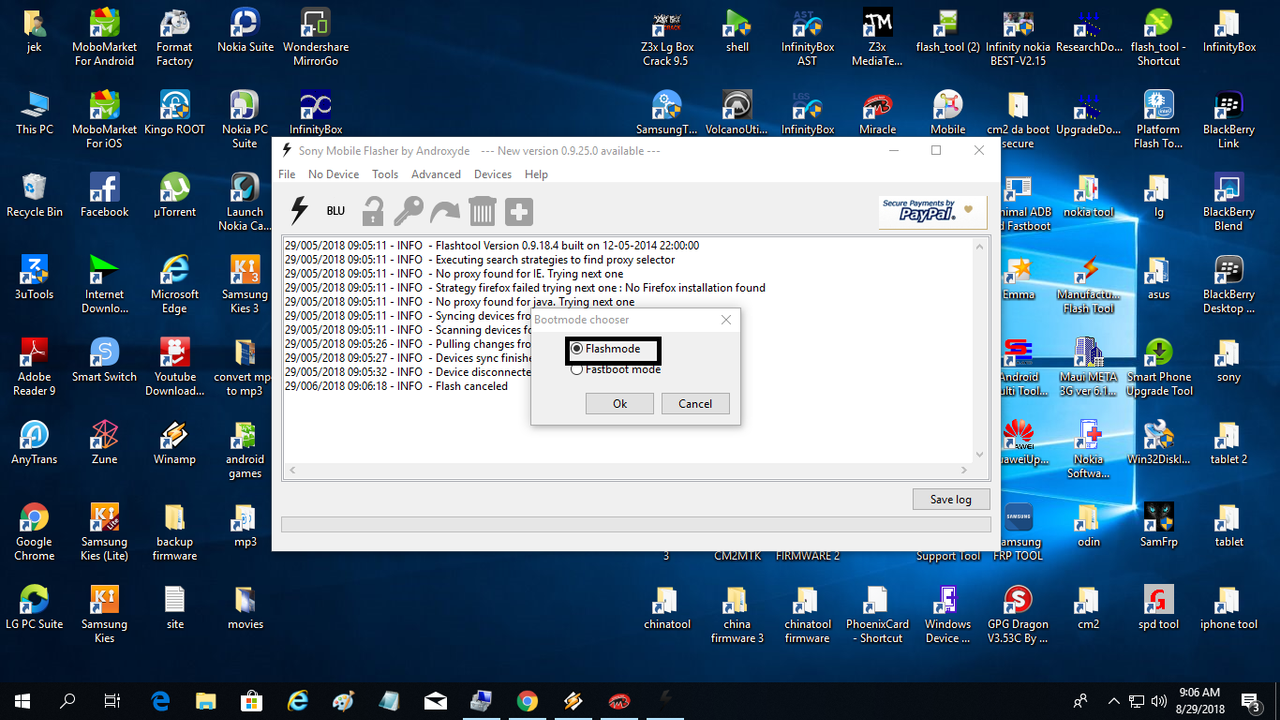Select the GPG Dragon desktop icon
This screenshot has height=720, width=1280.
tap(1018, 614)
